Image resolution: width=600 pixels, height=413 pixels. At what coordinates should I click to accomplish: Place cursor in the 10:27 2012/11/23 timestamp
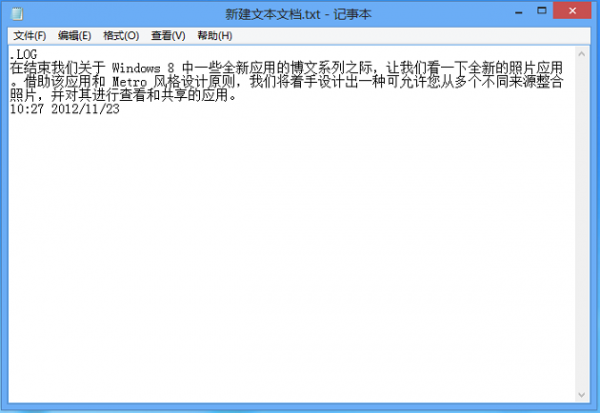[x=64, y=109]
